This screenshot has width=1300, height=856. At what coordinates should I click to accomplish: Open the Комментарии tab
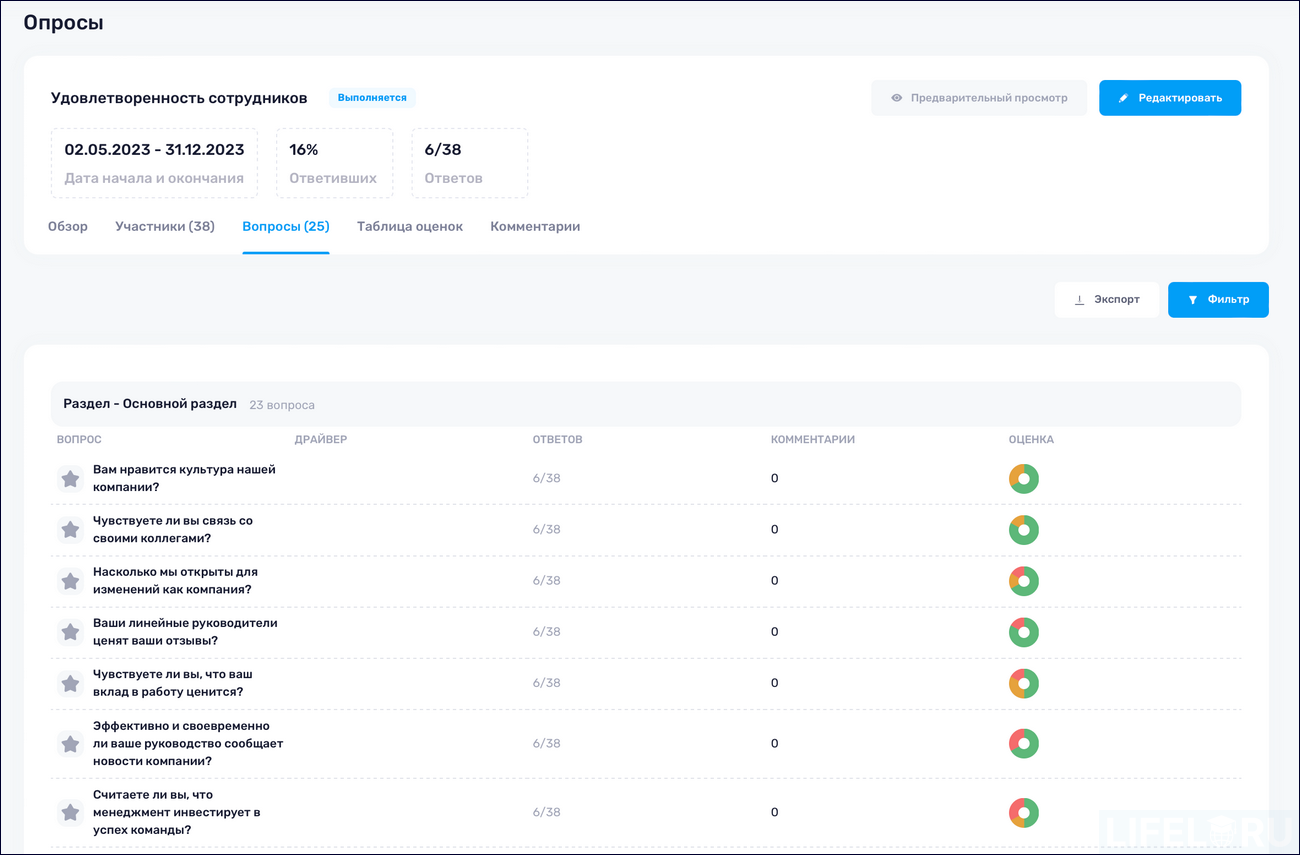(x=535, y=226)
